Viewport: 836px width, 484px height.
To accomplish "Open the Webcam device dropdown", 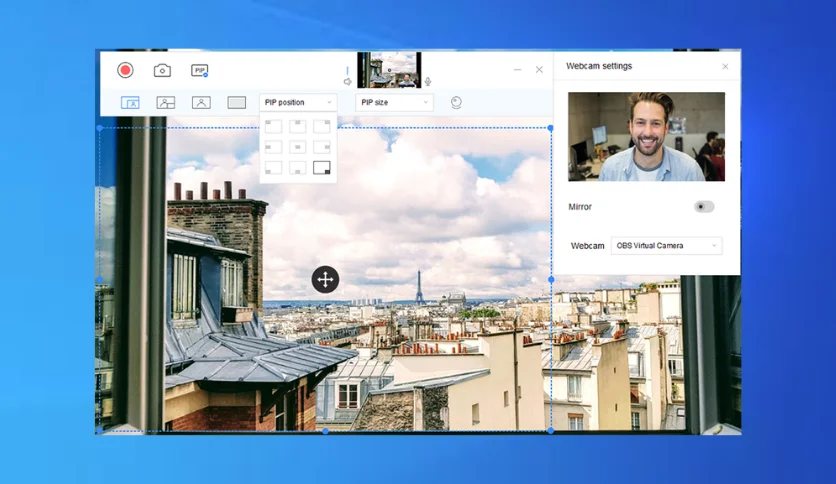I will point(666,246).
